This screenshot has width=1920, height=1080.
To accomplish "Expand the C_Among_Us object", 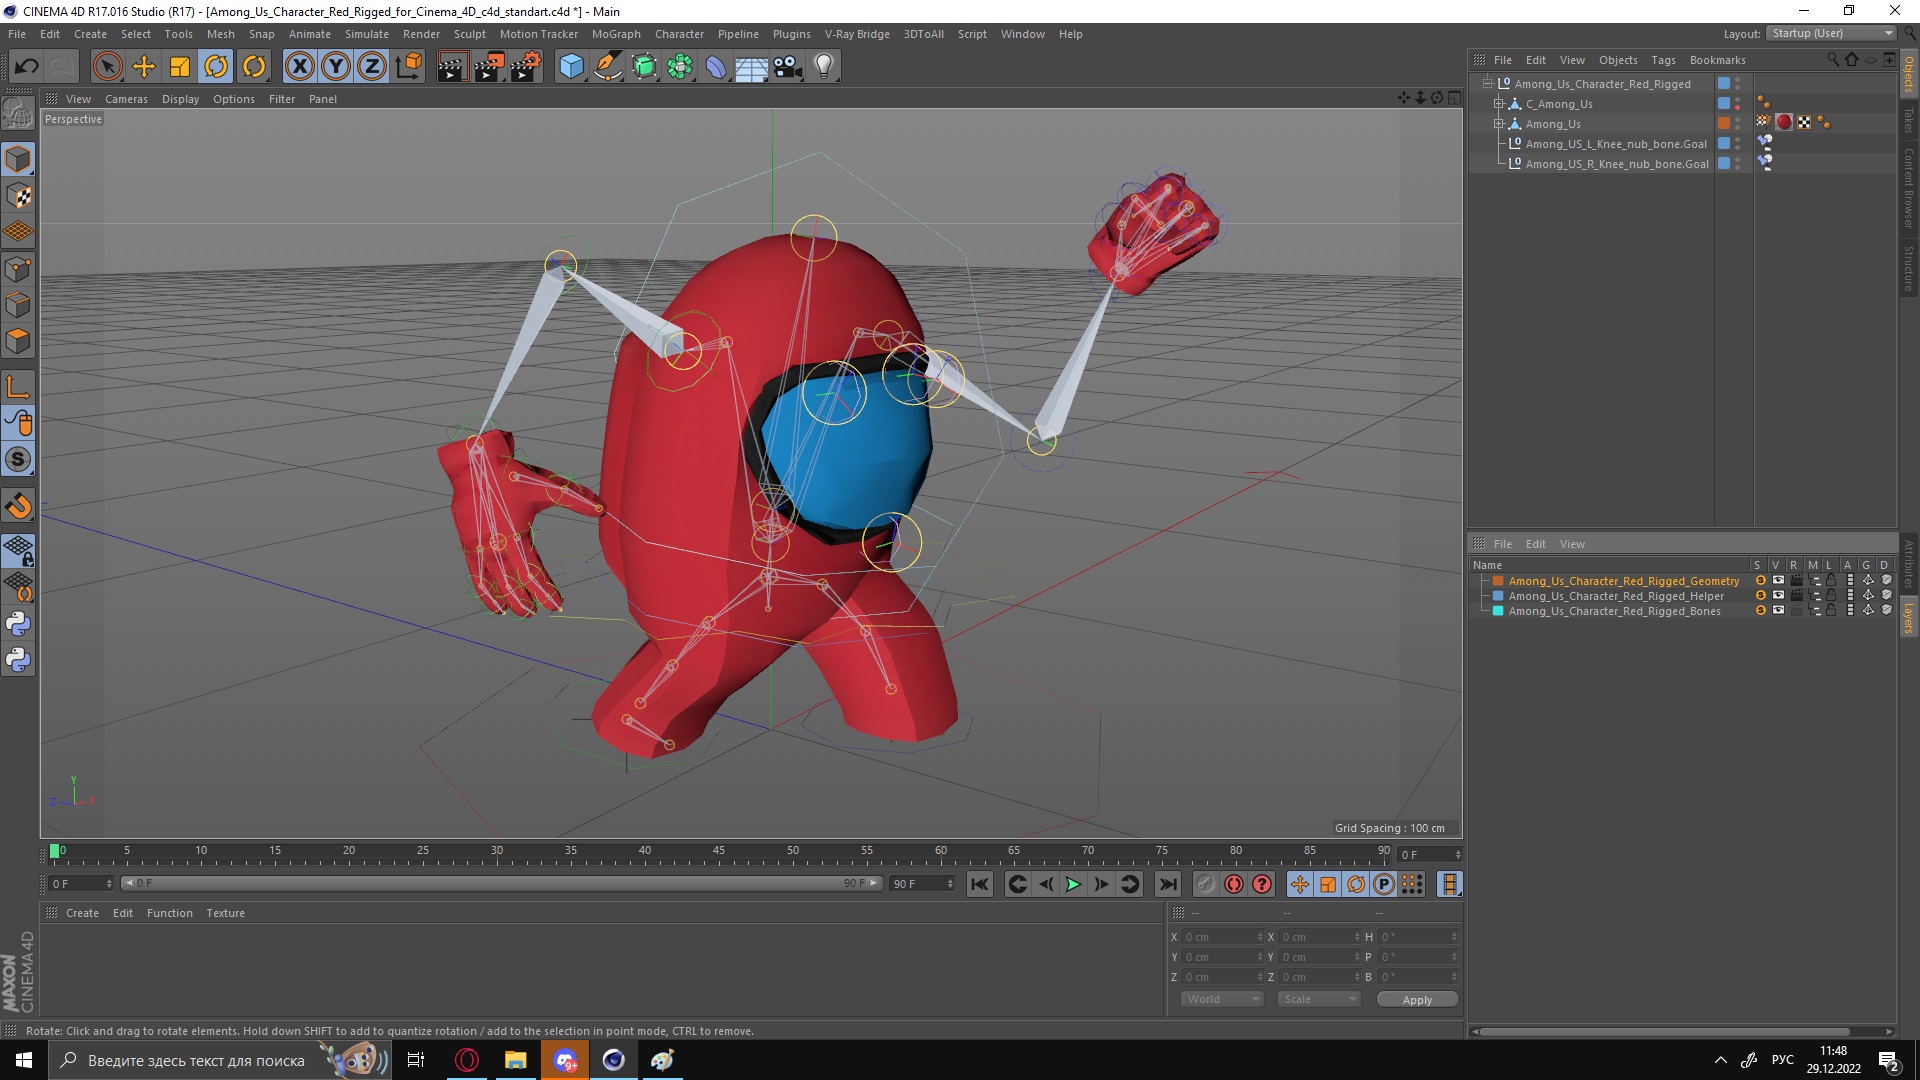I will 1498,103.
